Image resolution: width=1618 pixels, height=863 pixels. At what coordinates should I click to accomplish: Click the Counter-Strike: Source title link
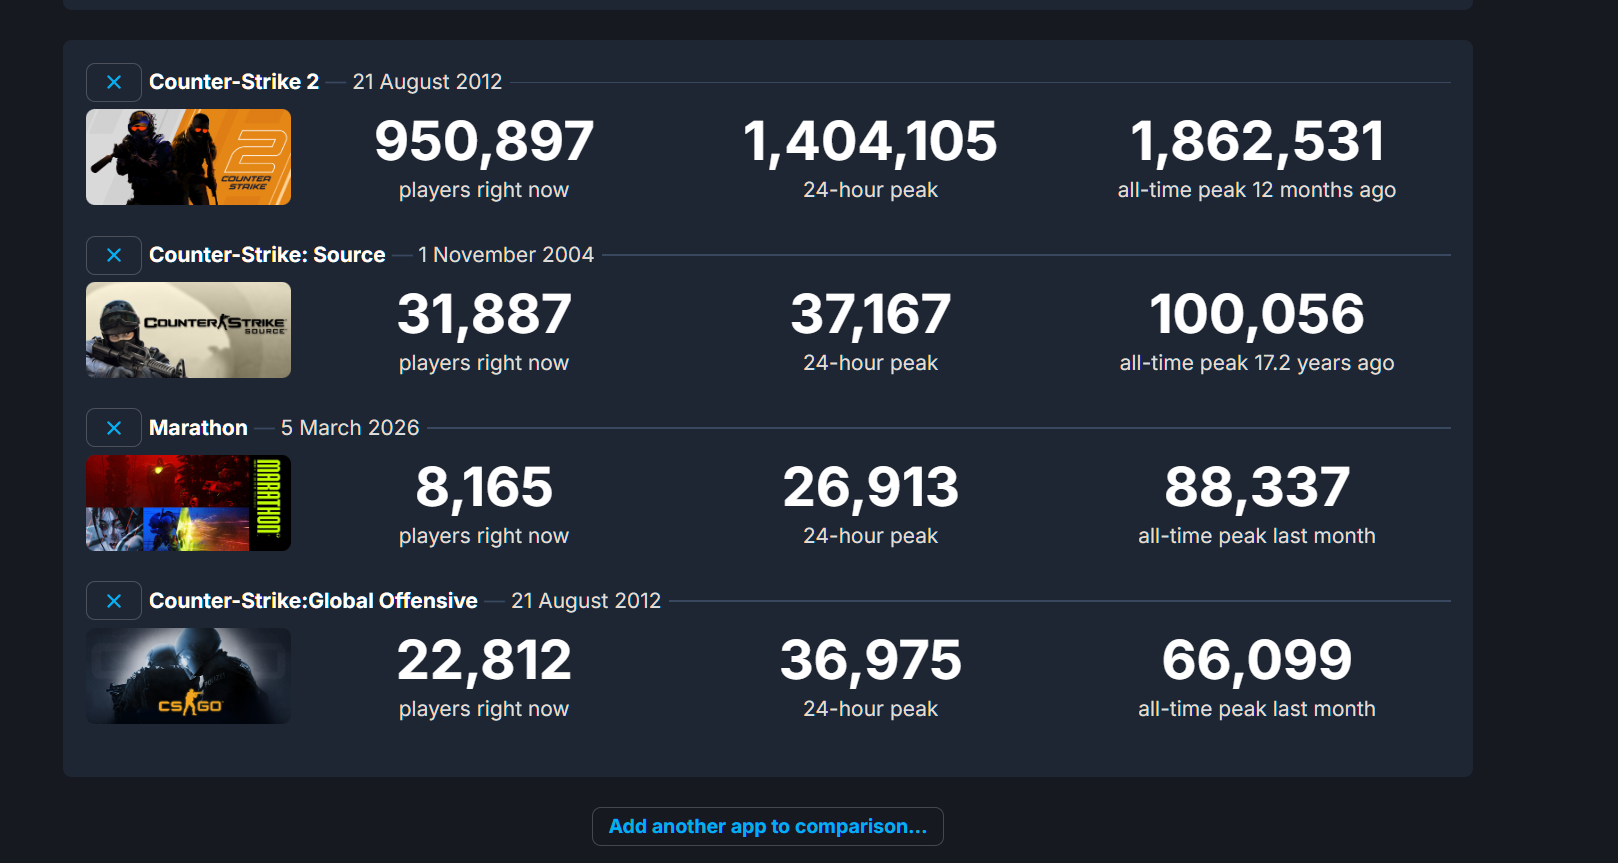[267, 255]
